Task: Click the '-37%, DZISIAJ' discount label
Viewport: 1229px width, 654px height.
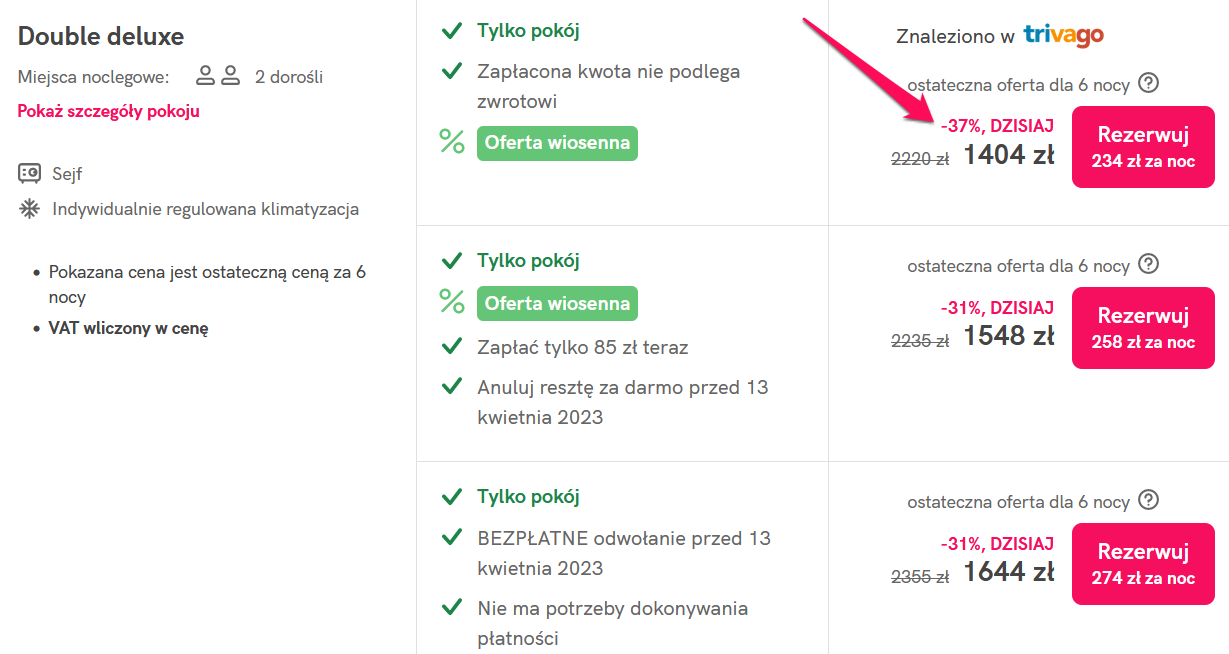Action: coord(997,126)
